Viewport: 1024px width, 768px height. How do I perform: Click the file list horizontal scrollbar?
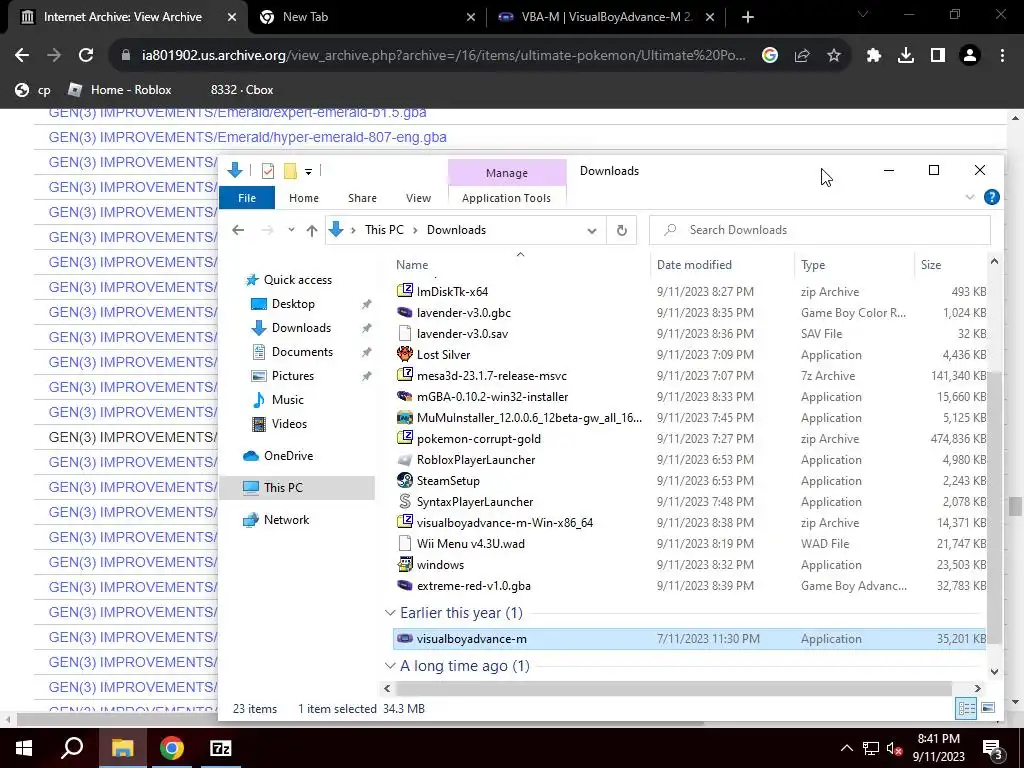[x=673, y=688]
